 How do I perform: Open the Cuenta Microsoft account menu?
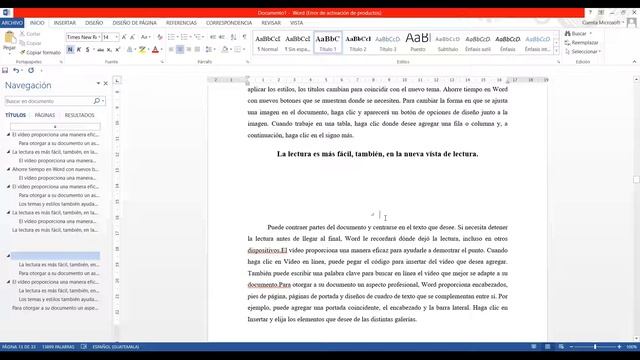point(603,23)
